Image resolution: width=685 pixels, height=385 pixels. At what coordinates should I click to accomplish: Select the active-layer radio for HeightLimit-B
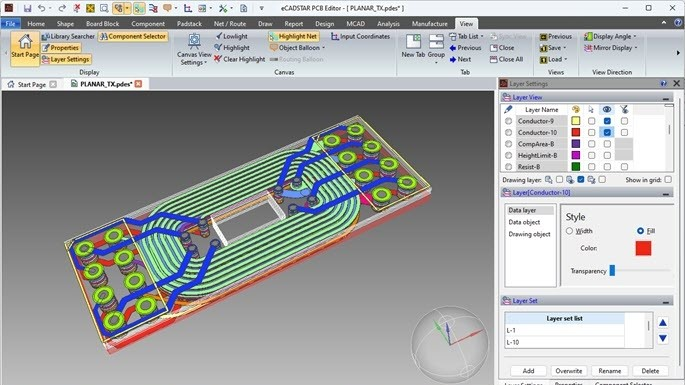coord(508,155)
